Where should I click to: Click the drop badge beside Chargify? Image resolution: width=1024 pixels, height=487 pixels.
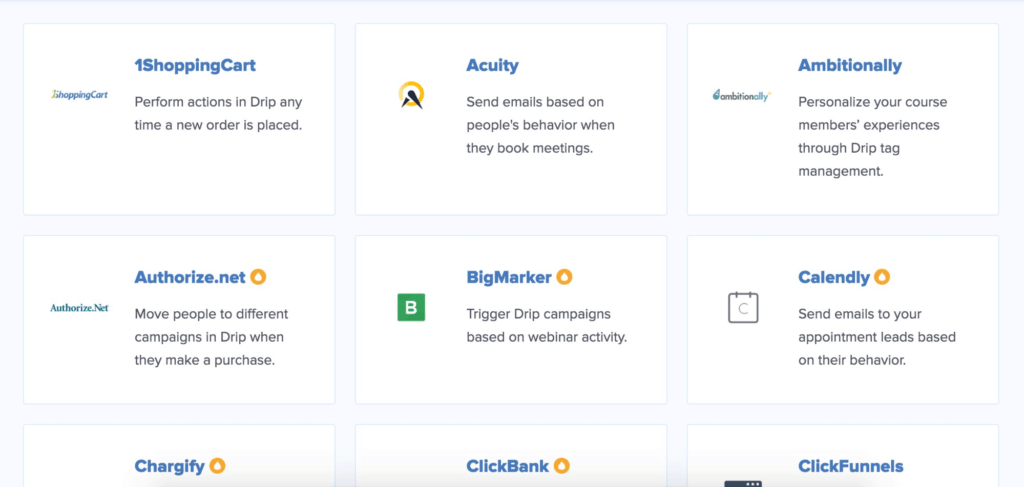point(217,465)
